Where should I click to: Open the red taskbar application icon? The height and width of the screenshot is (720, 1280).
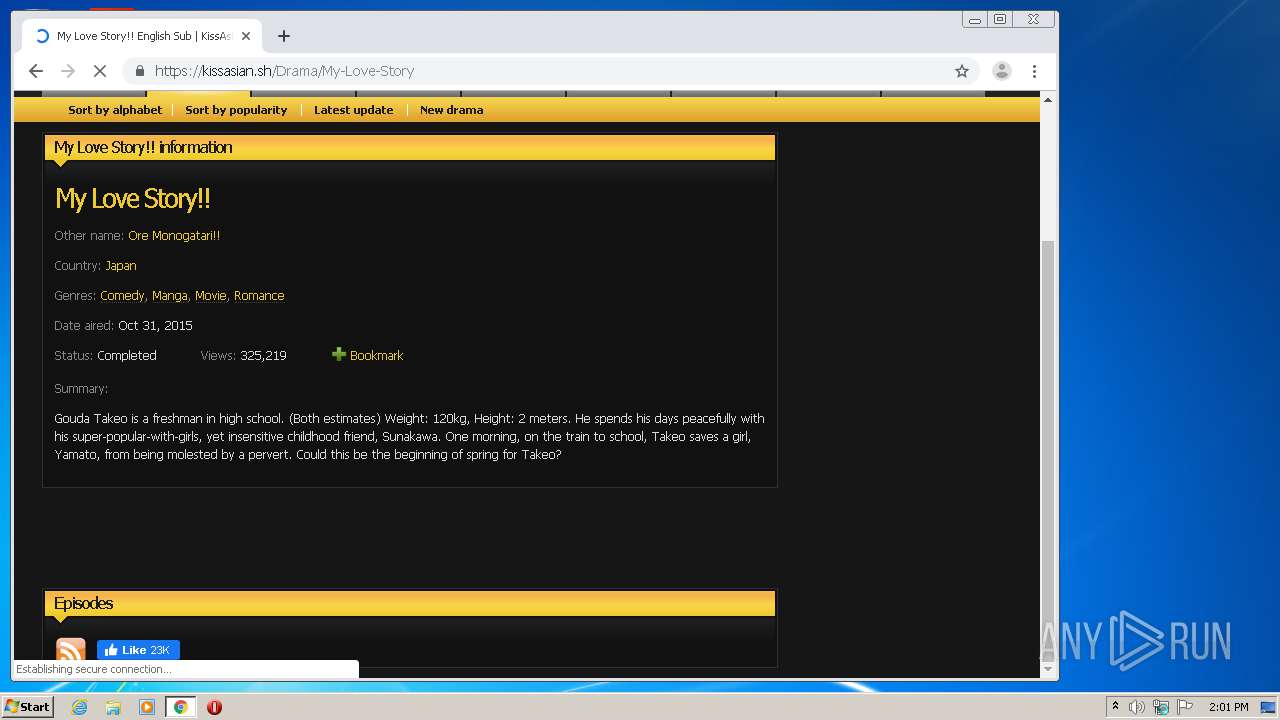[x=214, y=707]
